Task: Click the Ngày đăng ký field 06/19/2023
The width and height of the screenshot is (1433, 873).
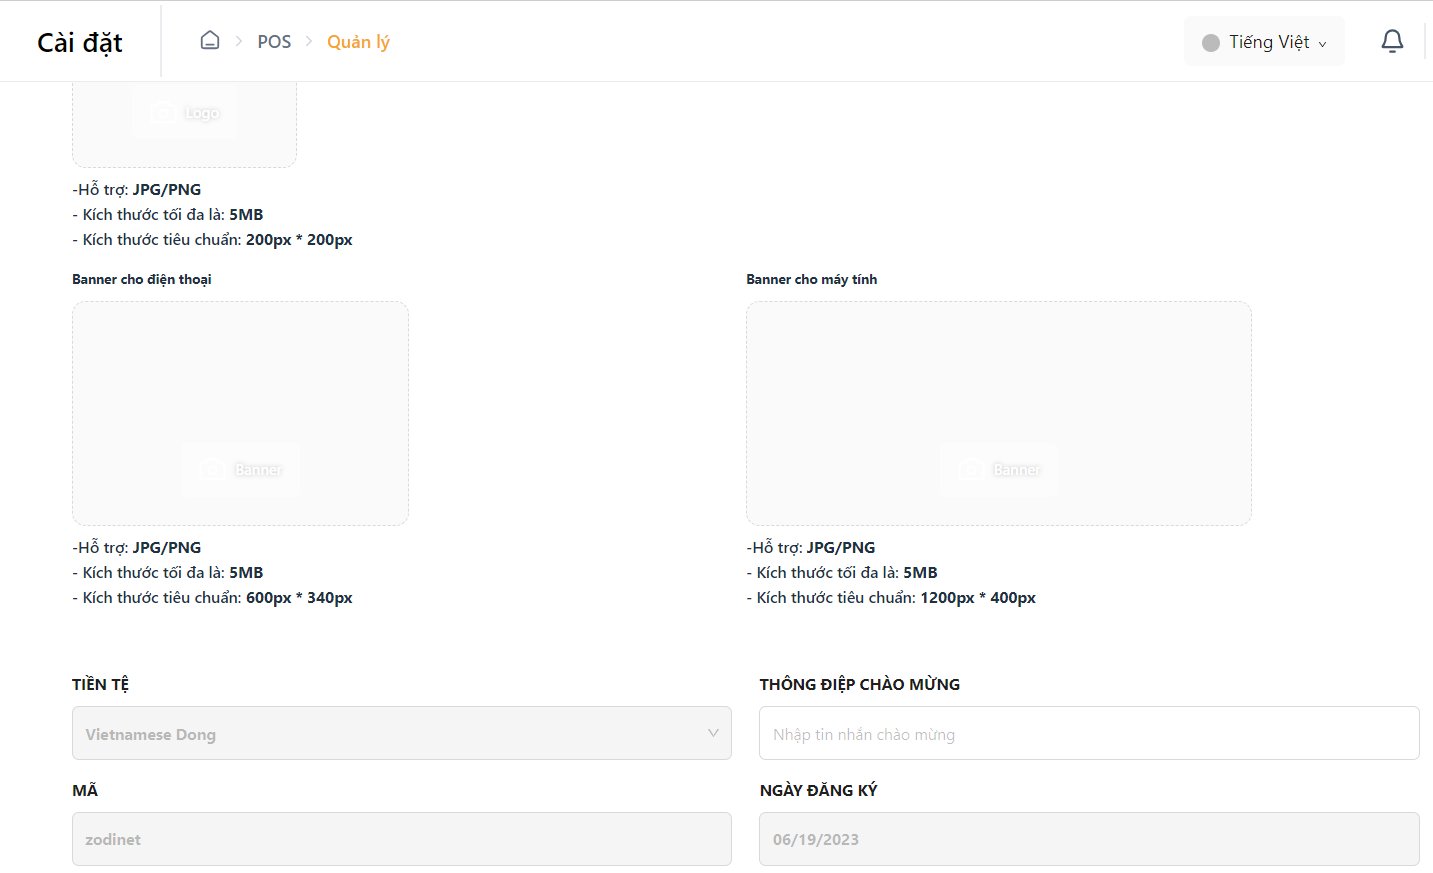Action: (1089, 839)
